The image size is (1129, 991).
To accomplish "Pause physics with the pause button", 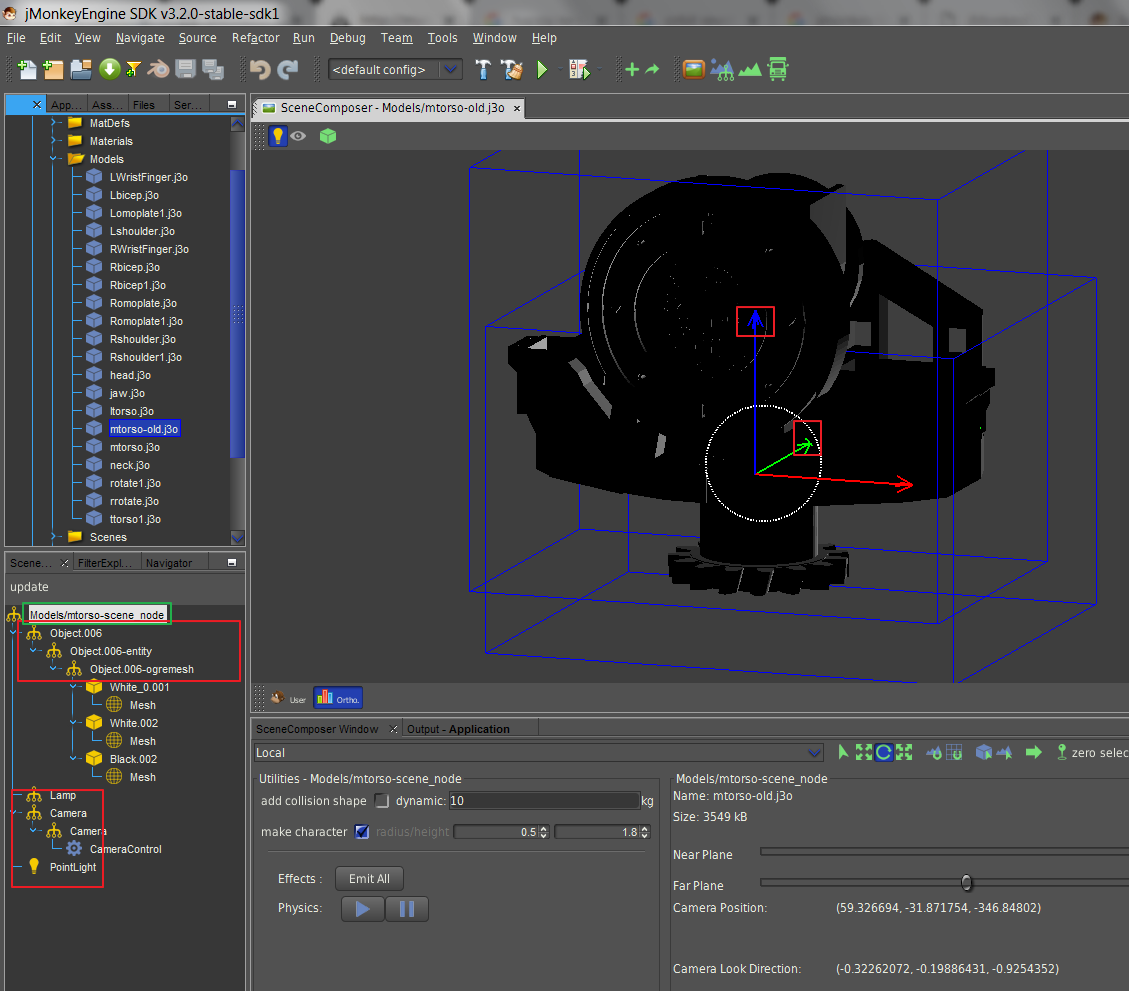I will 407,909.
